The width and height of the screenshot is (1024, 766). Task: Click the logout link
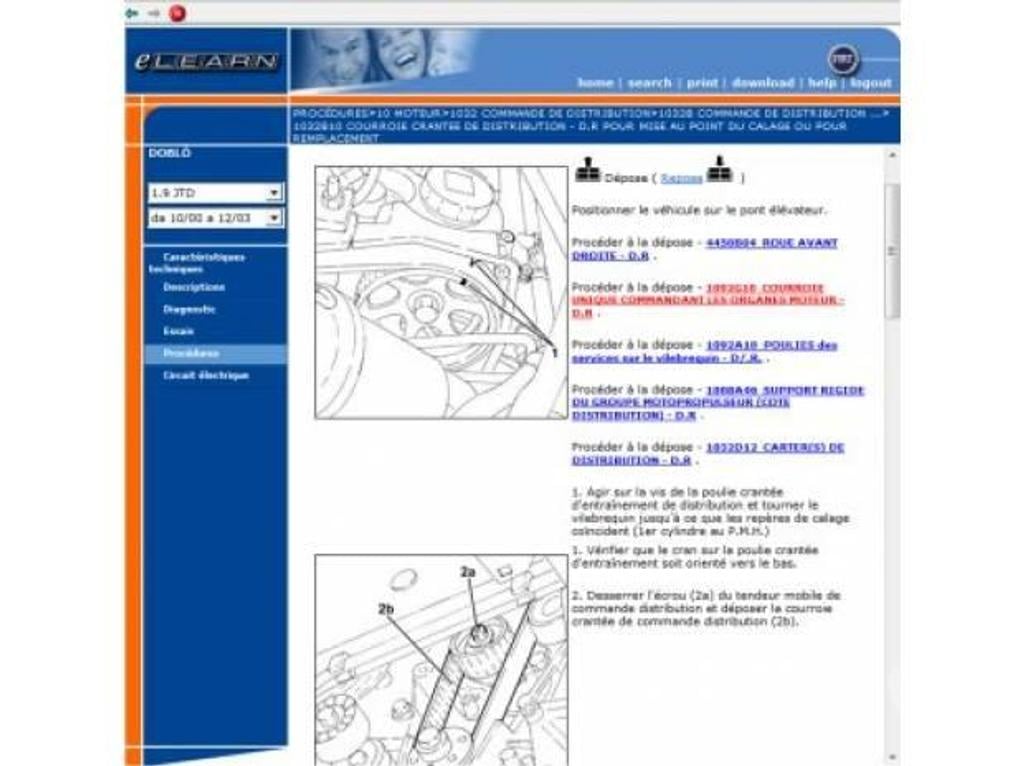click(x=870, y=83)
